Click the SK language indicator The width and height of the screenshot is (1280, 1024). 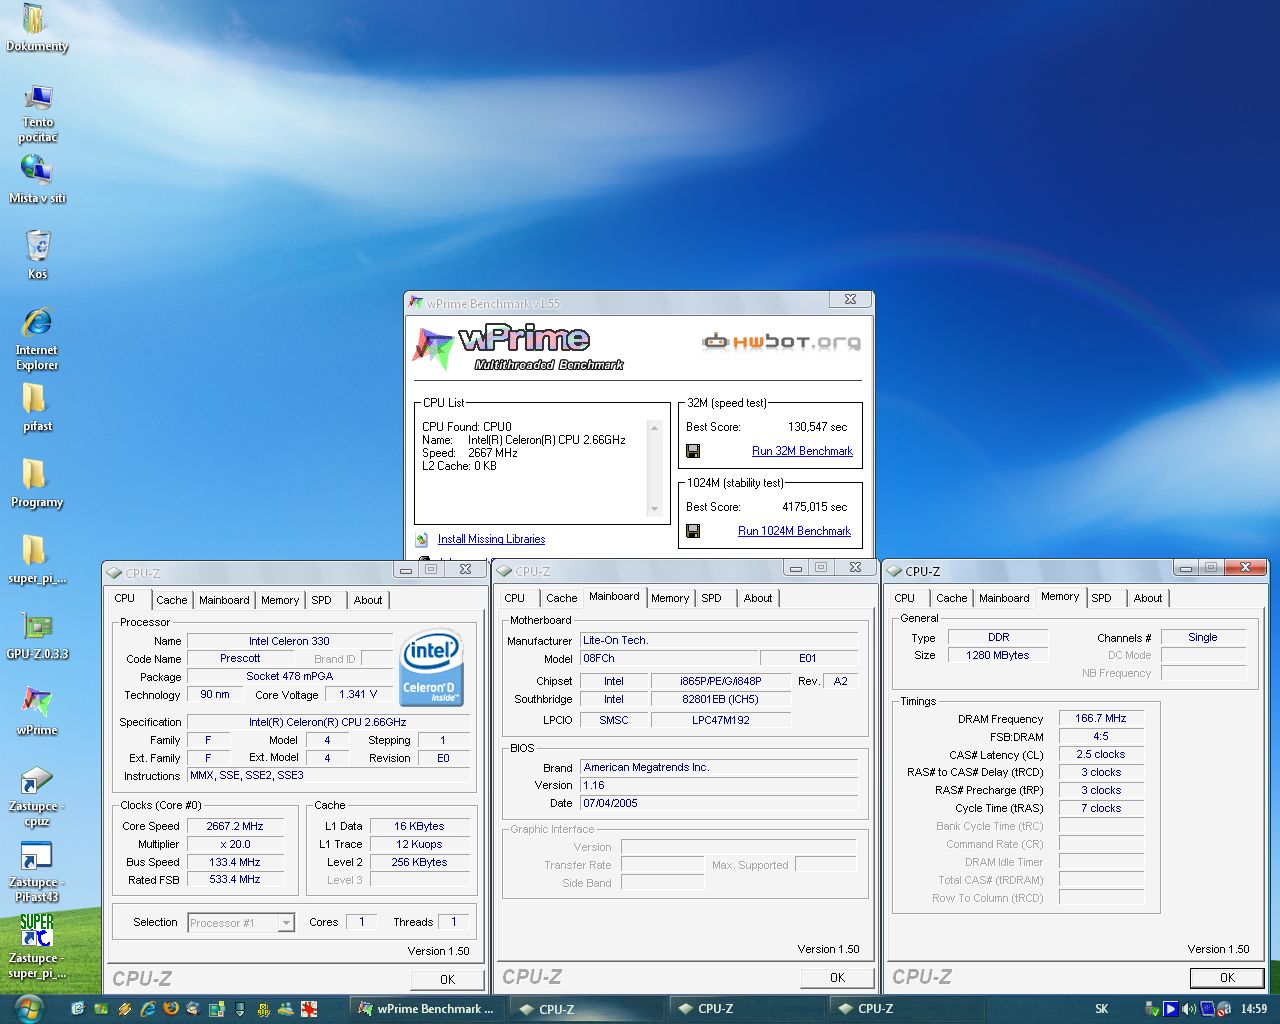1101,1009
